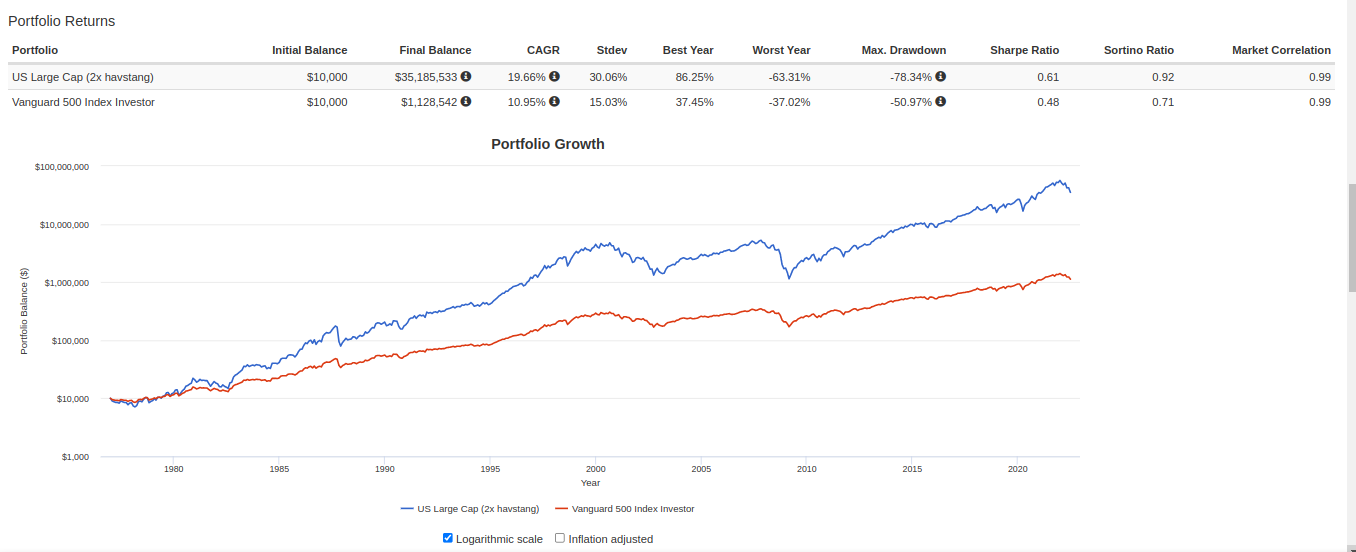
Task: Click the Sharpe Ratio column header
Action: click(1024, 50)
